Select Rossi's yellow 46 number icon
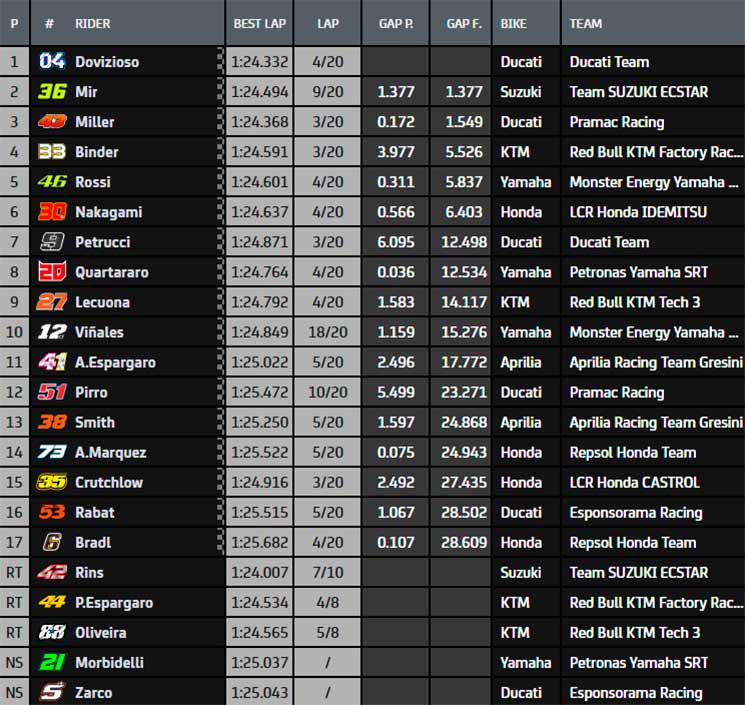The width and height of the screenshot is (745, 705). 52,181
